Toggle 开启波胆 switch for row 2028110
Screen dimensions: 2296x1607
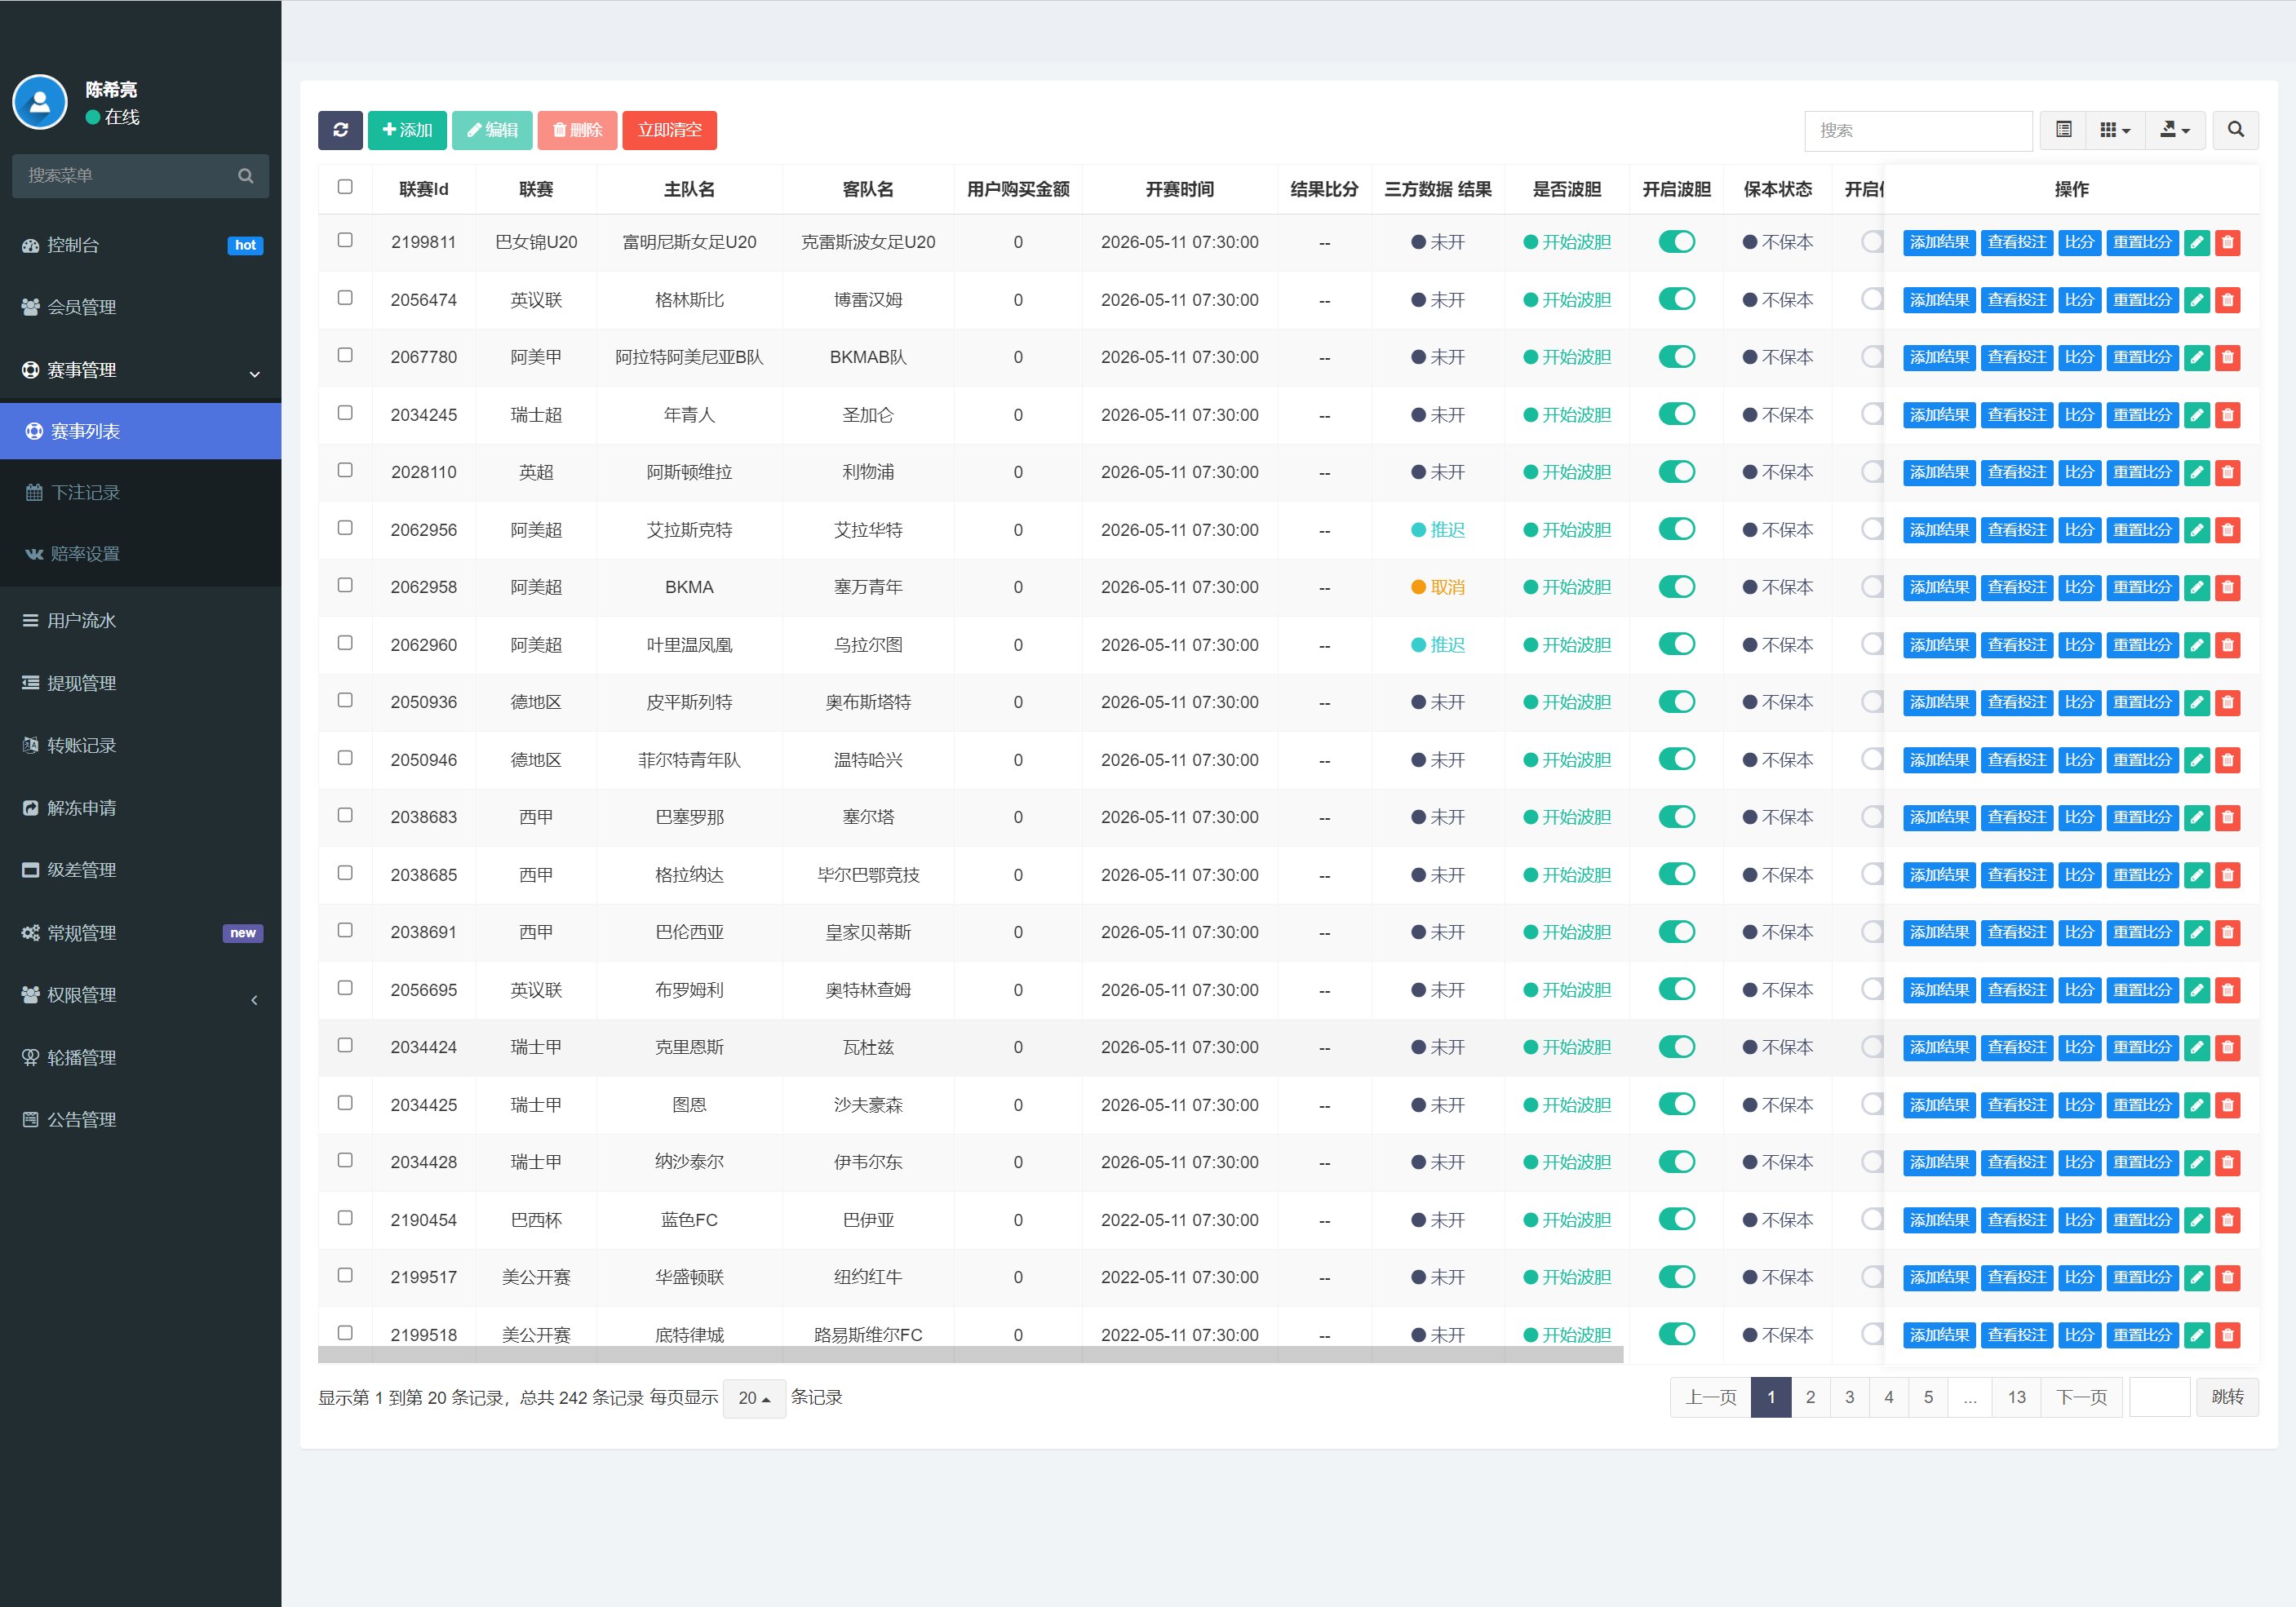tap(1676, 472)
